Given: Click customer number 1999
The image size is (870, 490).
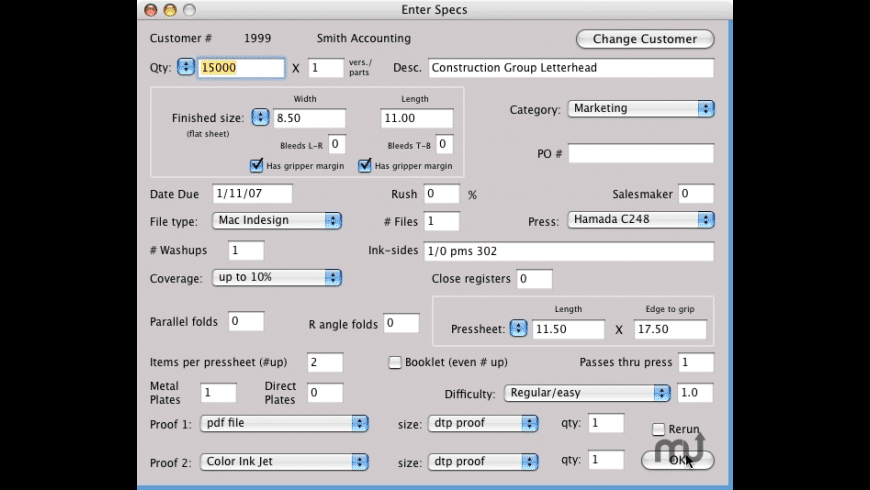Looking at the screenshot, I should (x=257, y=38).
